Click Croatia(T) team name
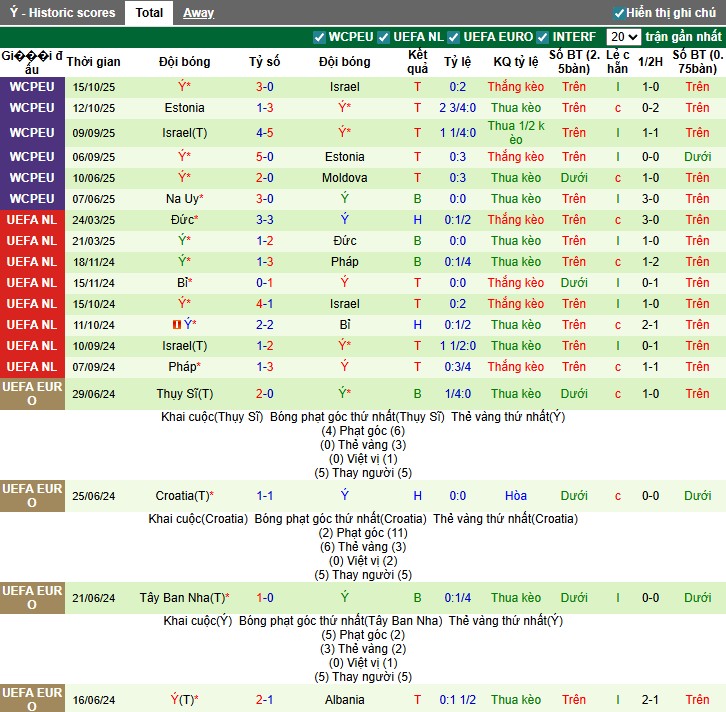 182,495
